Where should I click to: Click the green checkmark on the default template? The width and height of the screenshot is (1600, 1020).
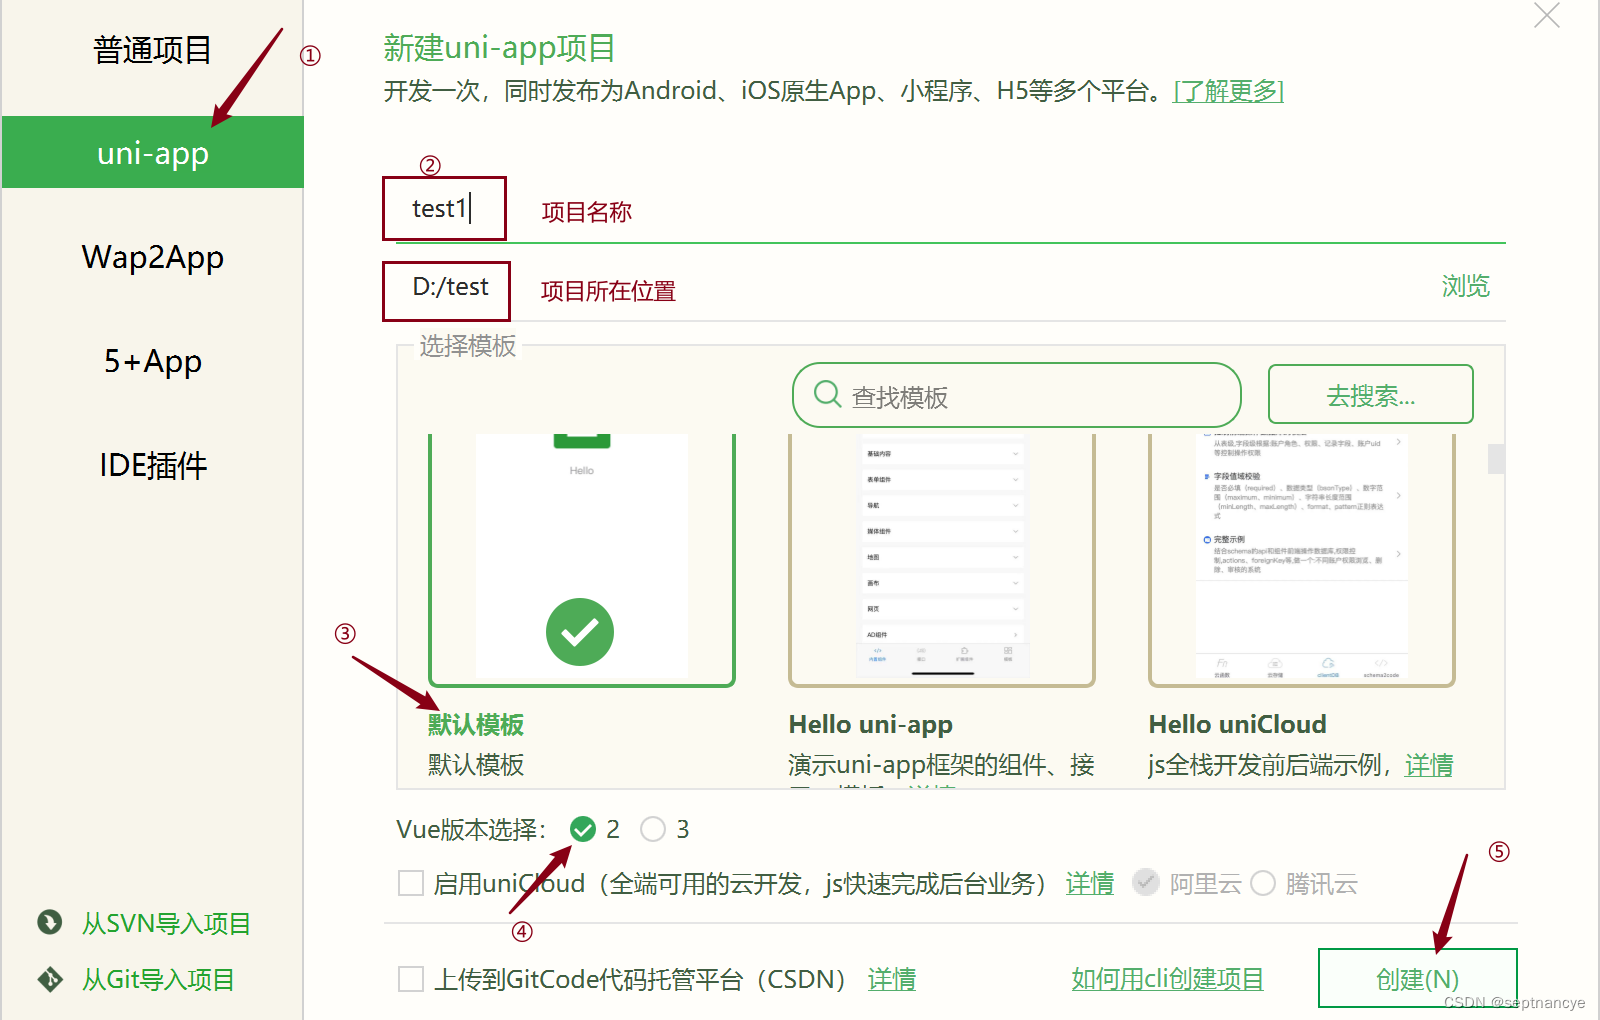point(580,632)
